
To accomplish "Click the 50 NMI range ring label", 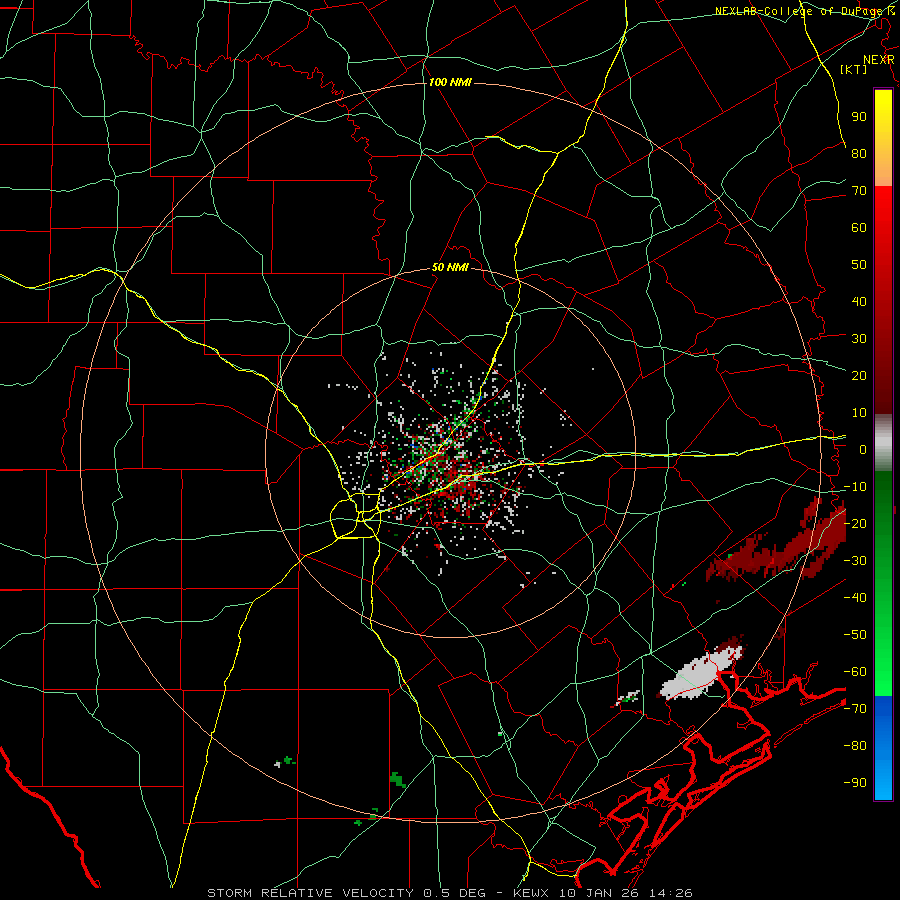I will pyautogui.click(x=450, y=267).
